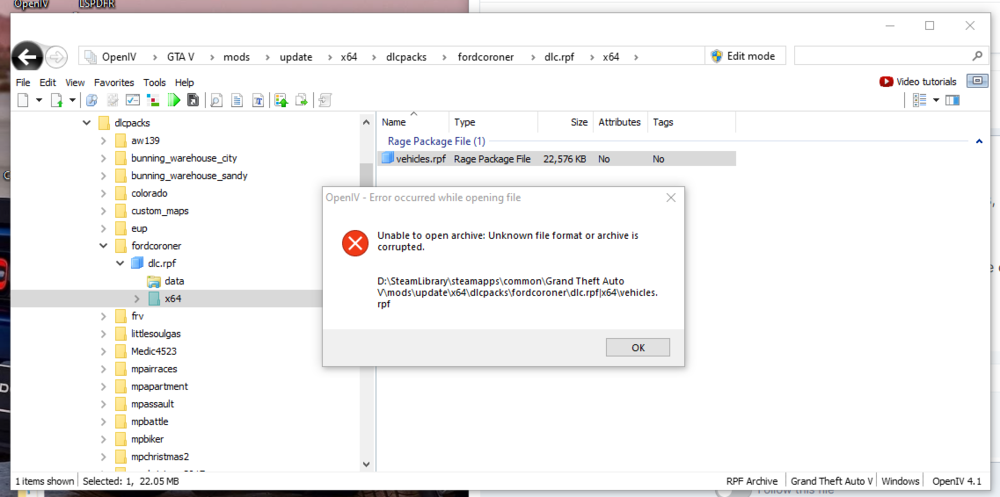
Task: Click the magnifier icon in search box
Action: (x=978, y=56)
